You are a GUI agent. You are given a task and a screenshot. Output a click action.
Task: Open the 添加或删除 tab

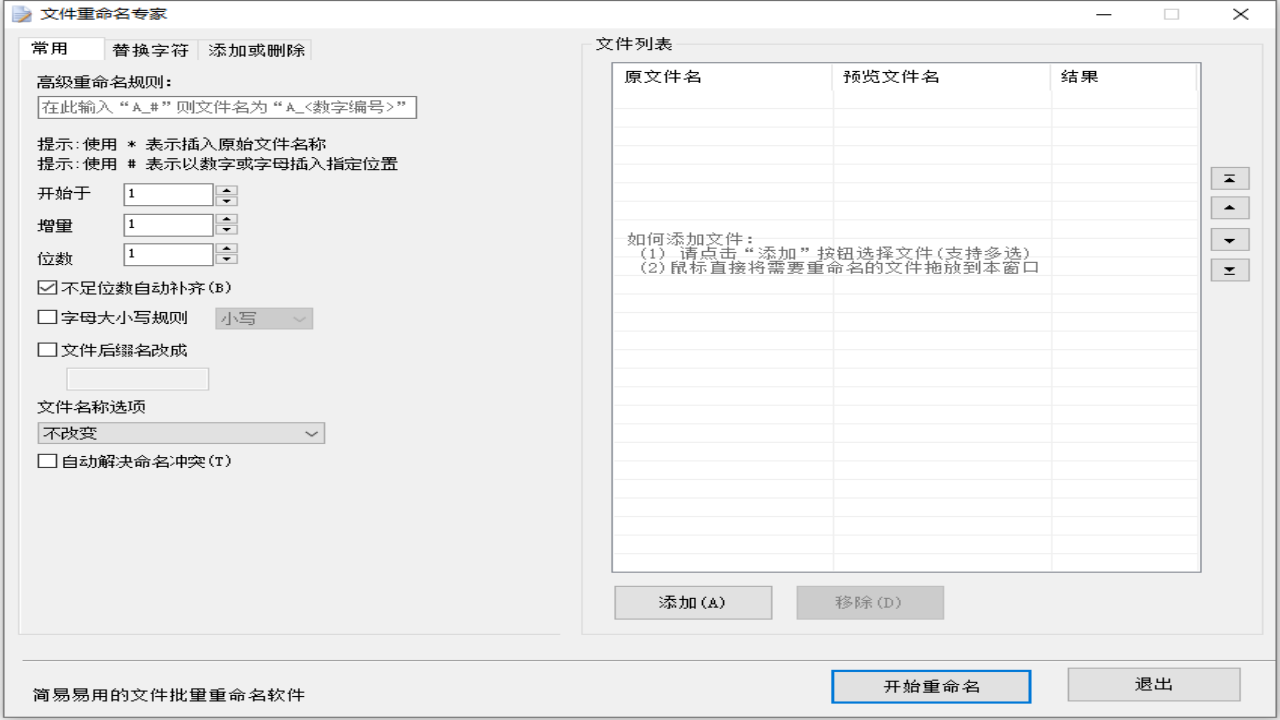click(257, 50)
